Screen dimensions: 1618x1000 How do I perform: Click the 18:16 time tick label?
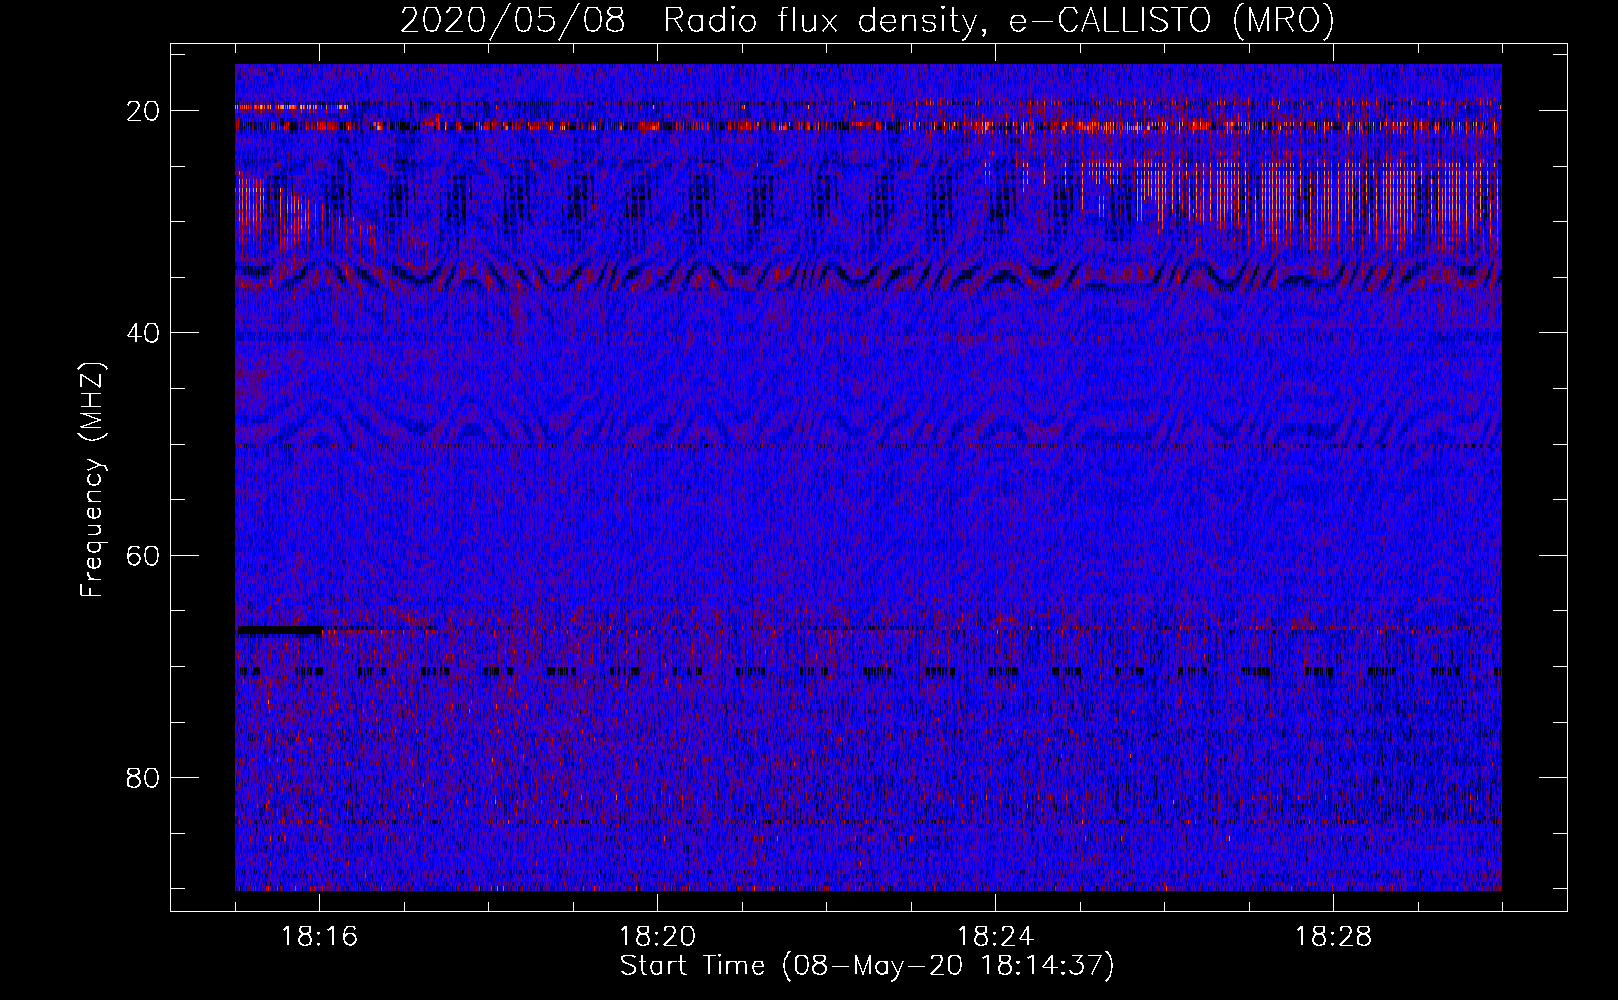[x=320, y=937]
